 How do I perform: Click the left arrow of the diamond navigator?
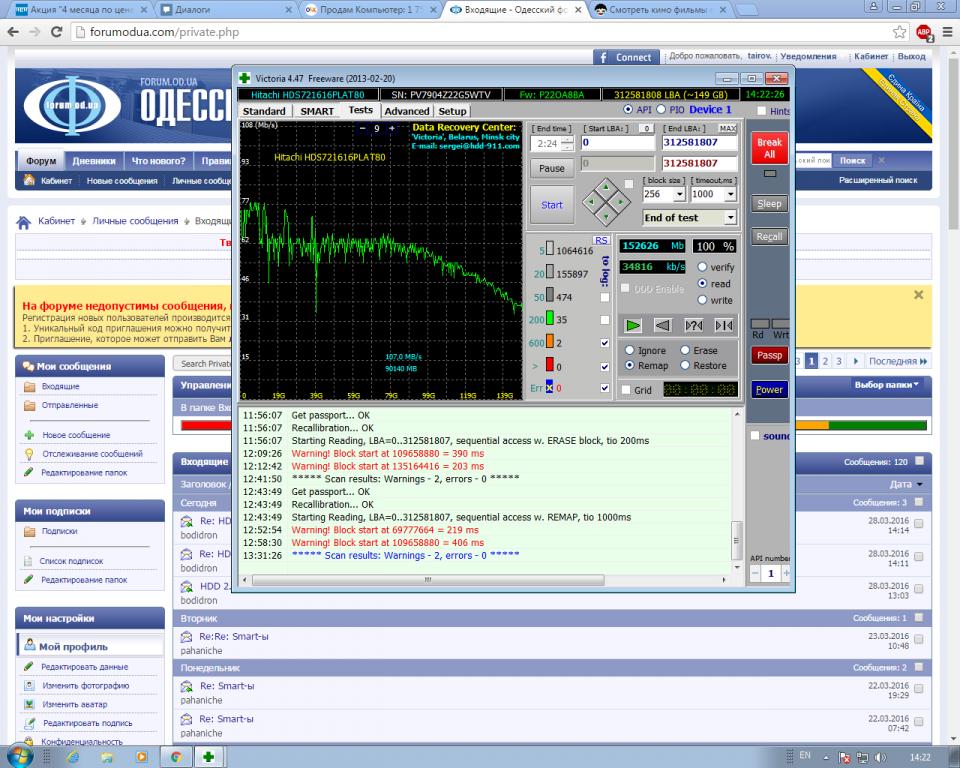click(591, 201)
